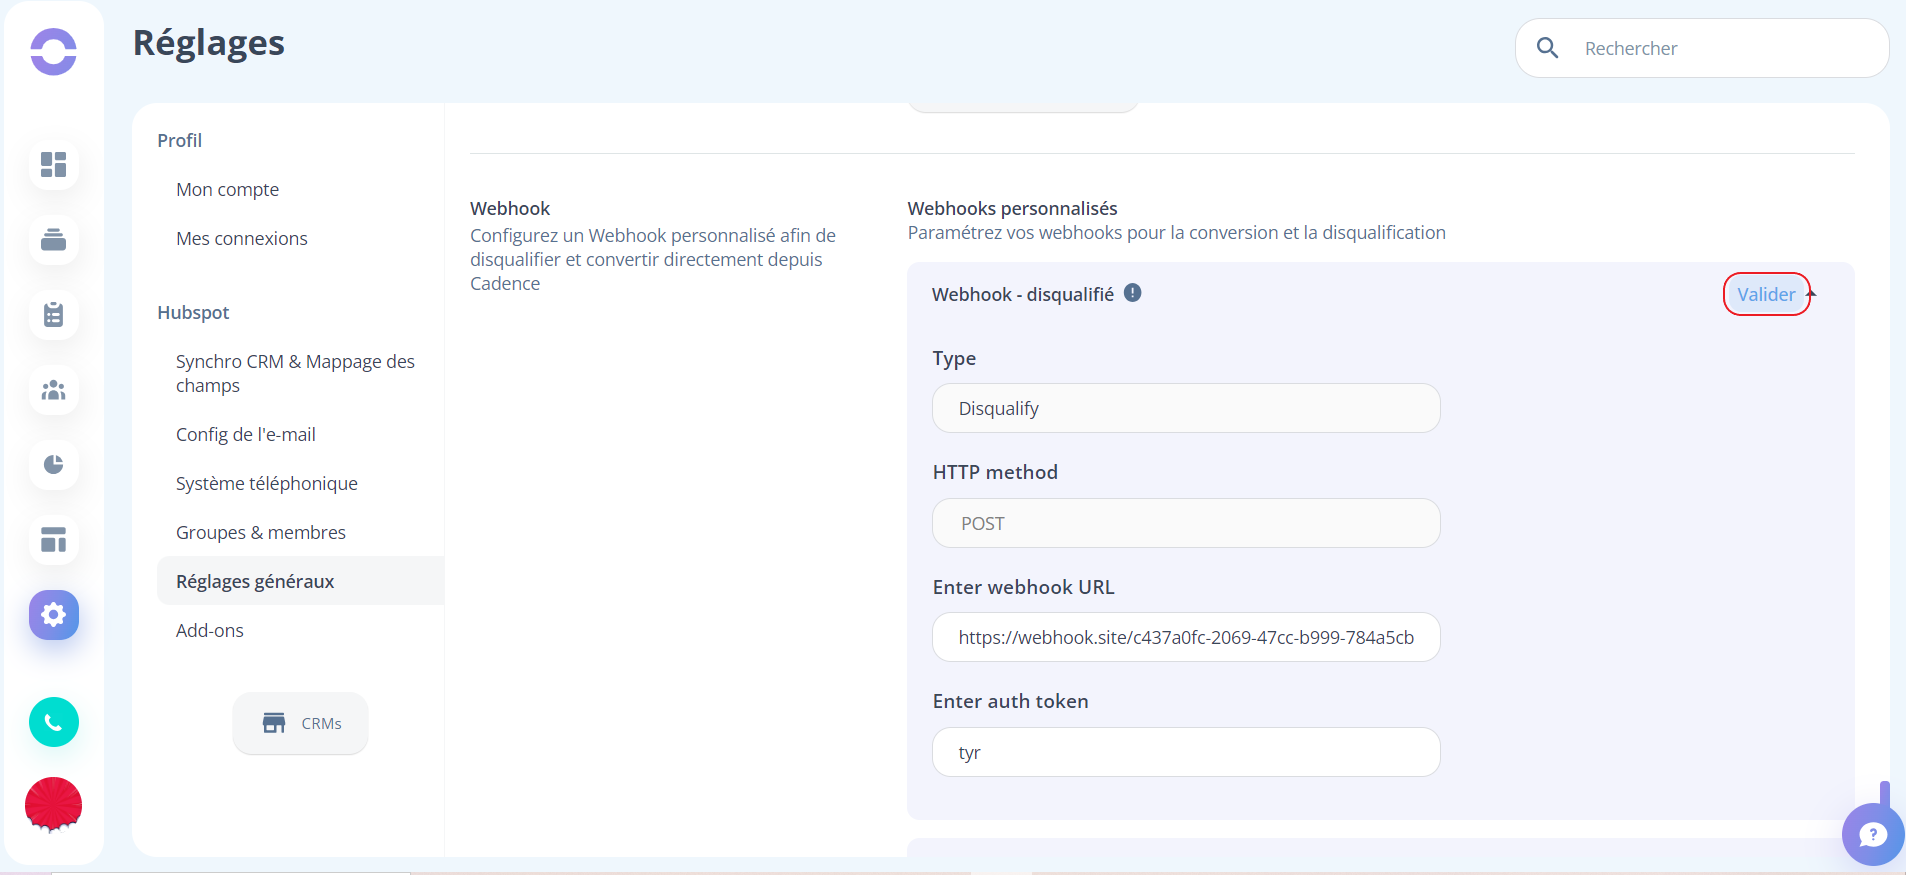This screenshot has width=1906, height=875.
Task: Click the Réglages page title
Action: 209,43
